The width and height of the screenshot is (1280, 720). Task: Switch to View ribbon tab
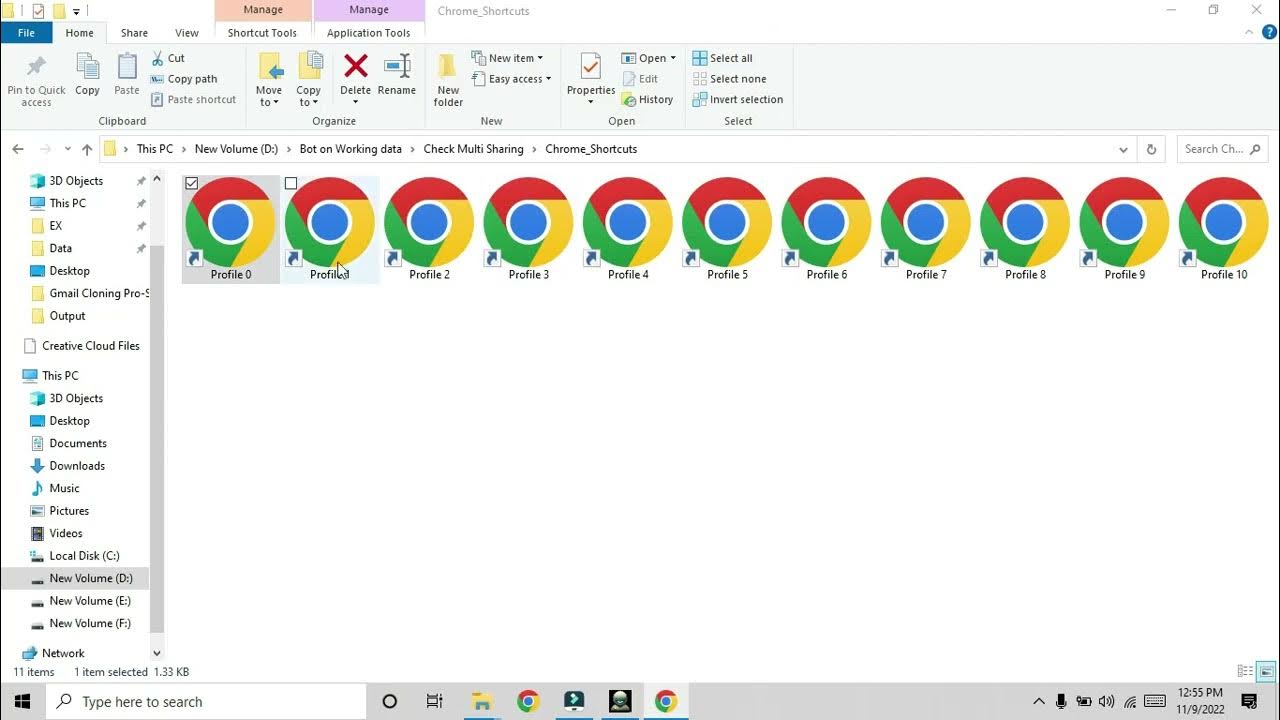click(x=187, y=32)
